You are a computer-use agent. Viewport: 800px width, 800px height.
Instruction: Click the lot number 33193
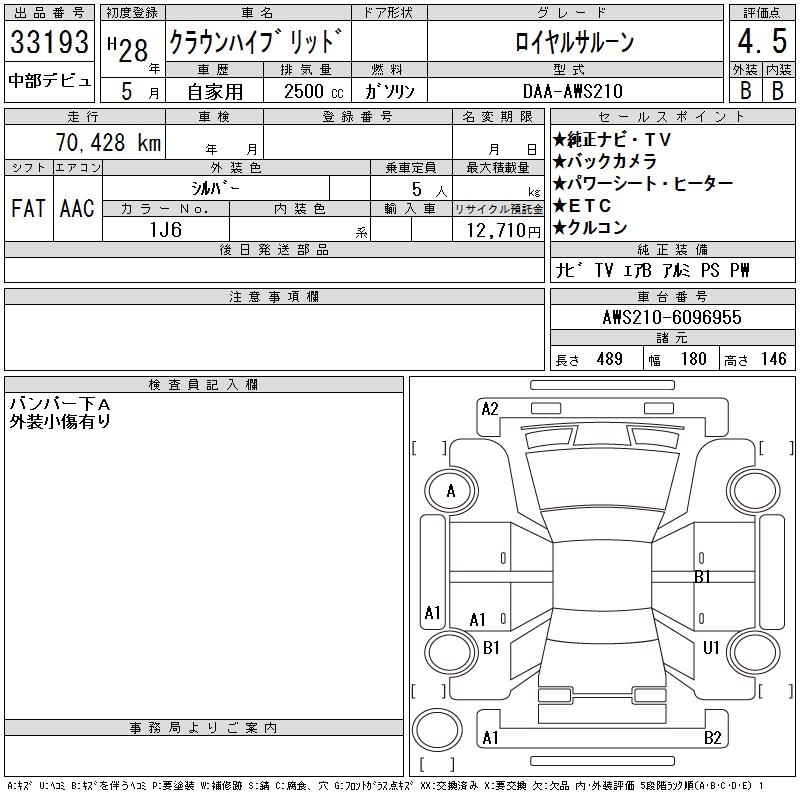click(x=50, y=42)
